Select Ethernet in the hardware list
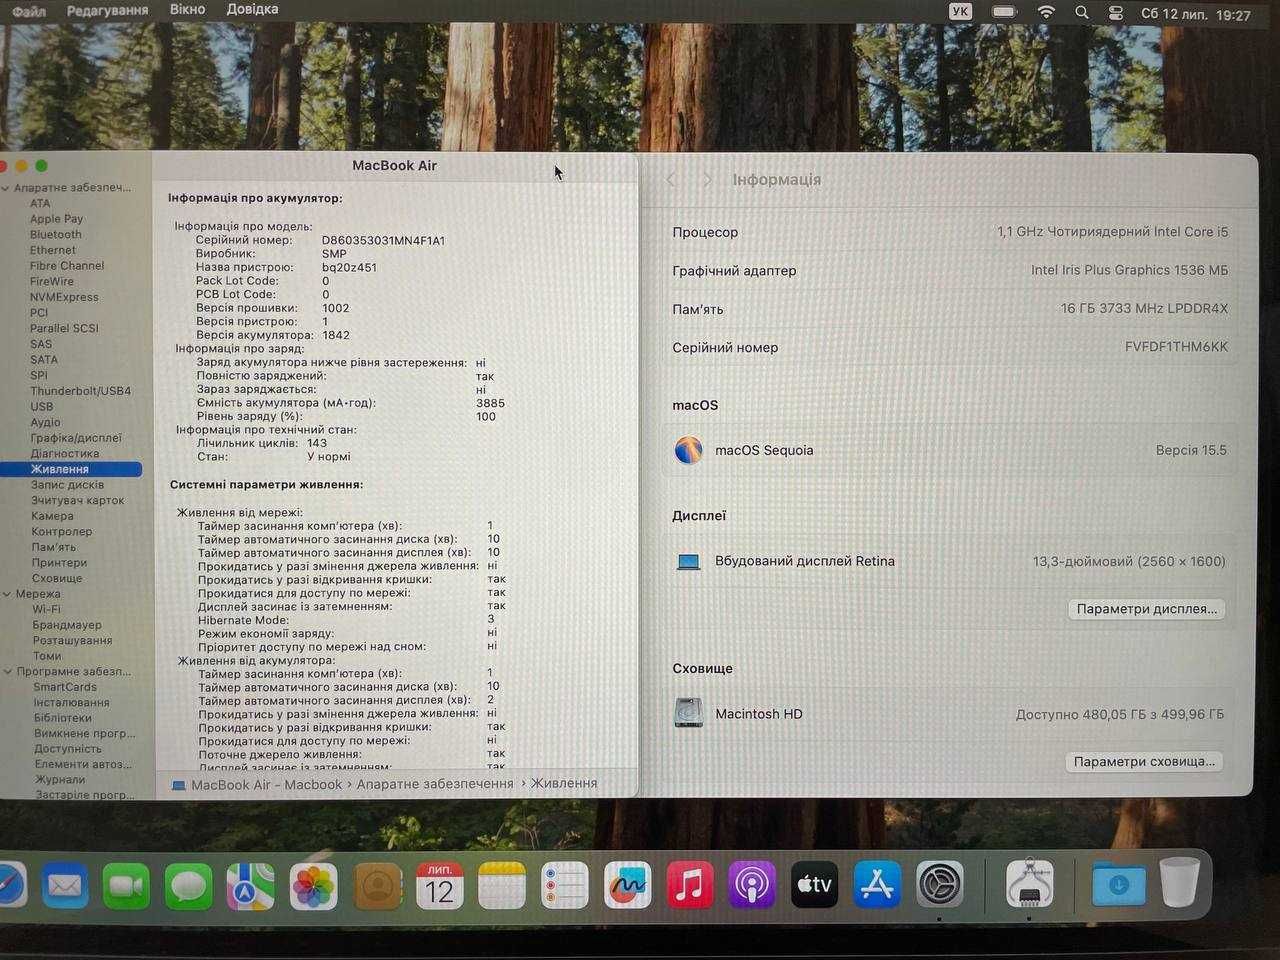Image resolution: width=1280 pixels, height=960 pixels. tap(53, 250)
